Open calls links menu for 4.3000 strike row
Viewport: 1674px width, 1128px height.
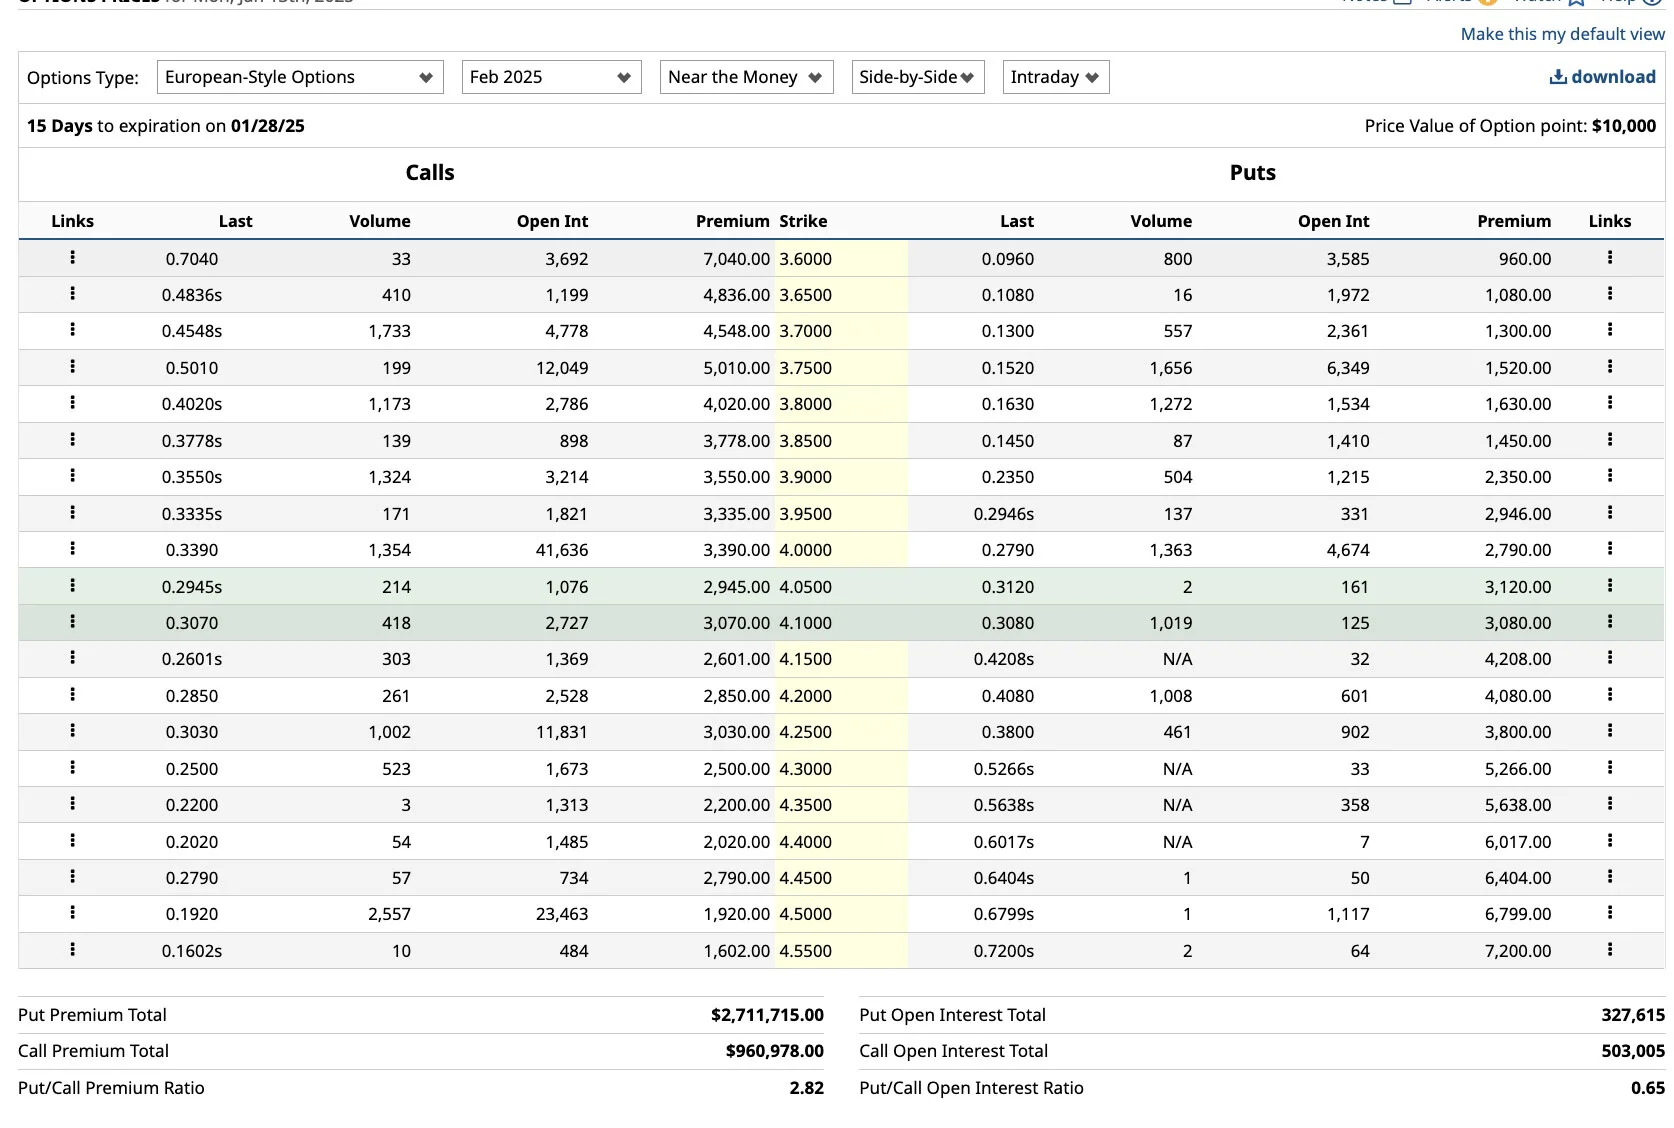72,768
